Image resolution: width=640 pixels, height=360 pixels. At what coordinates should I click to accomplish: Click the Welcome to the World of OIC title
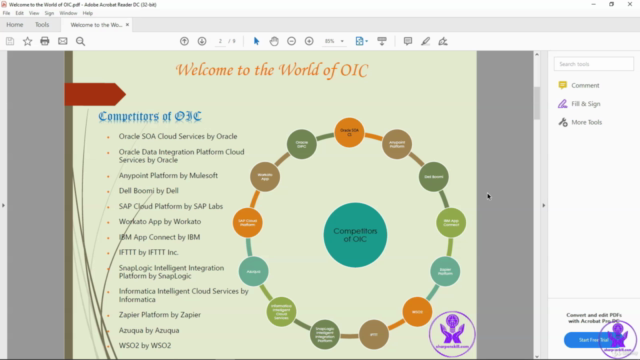tap(272, 70)
